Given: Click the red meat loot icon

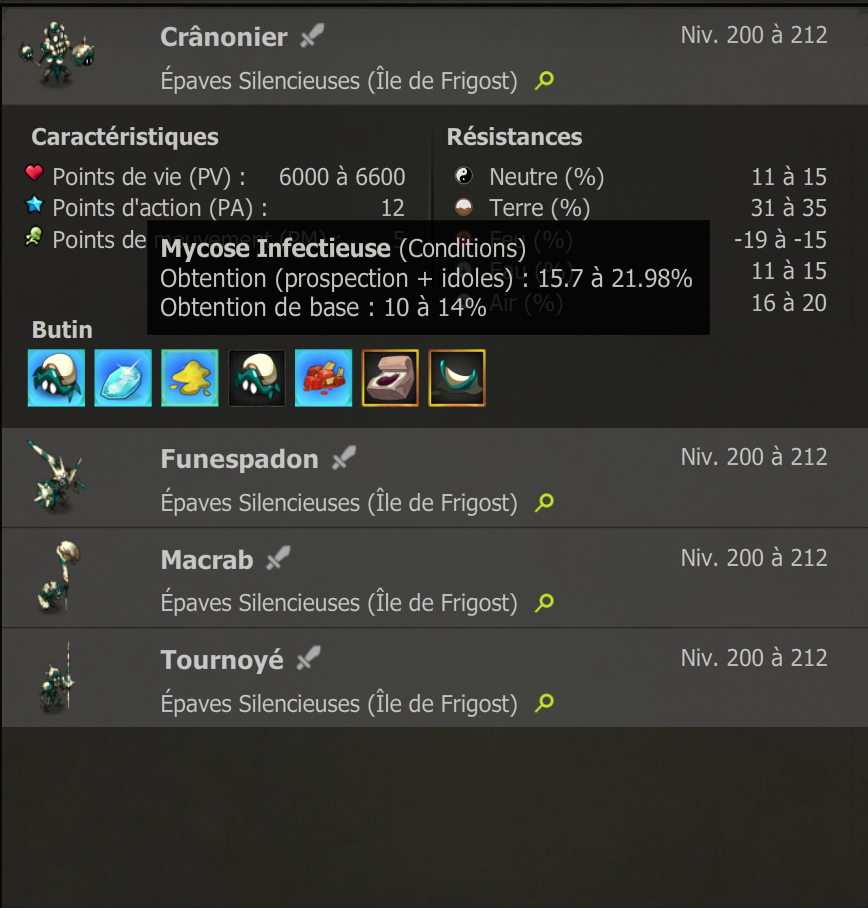Looking at the screenshot, I should 323,378.
